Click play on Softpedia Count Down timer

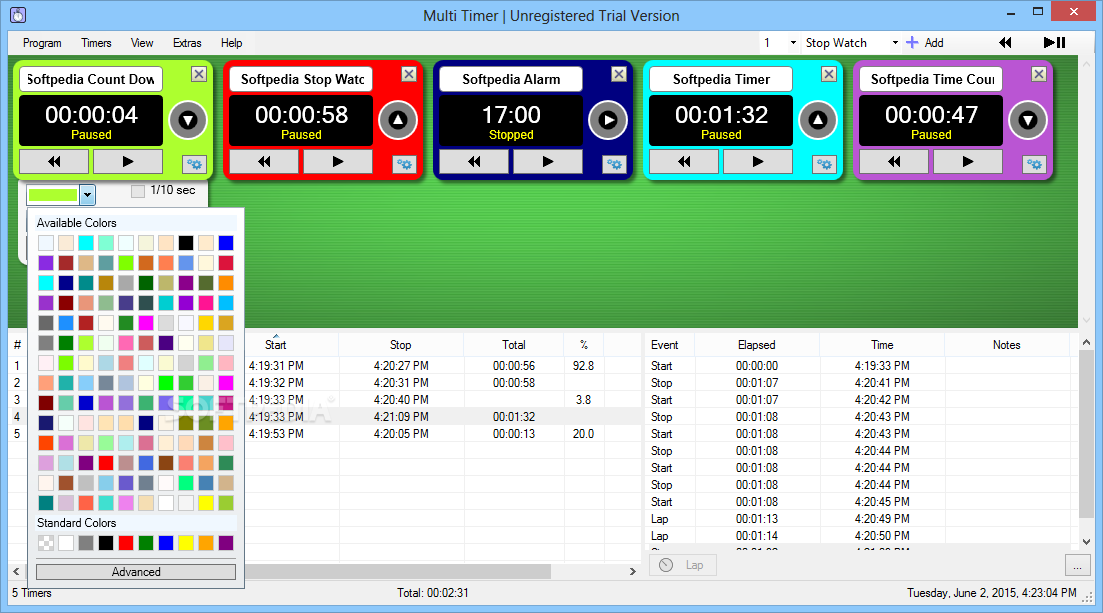(127, 162)
